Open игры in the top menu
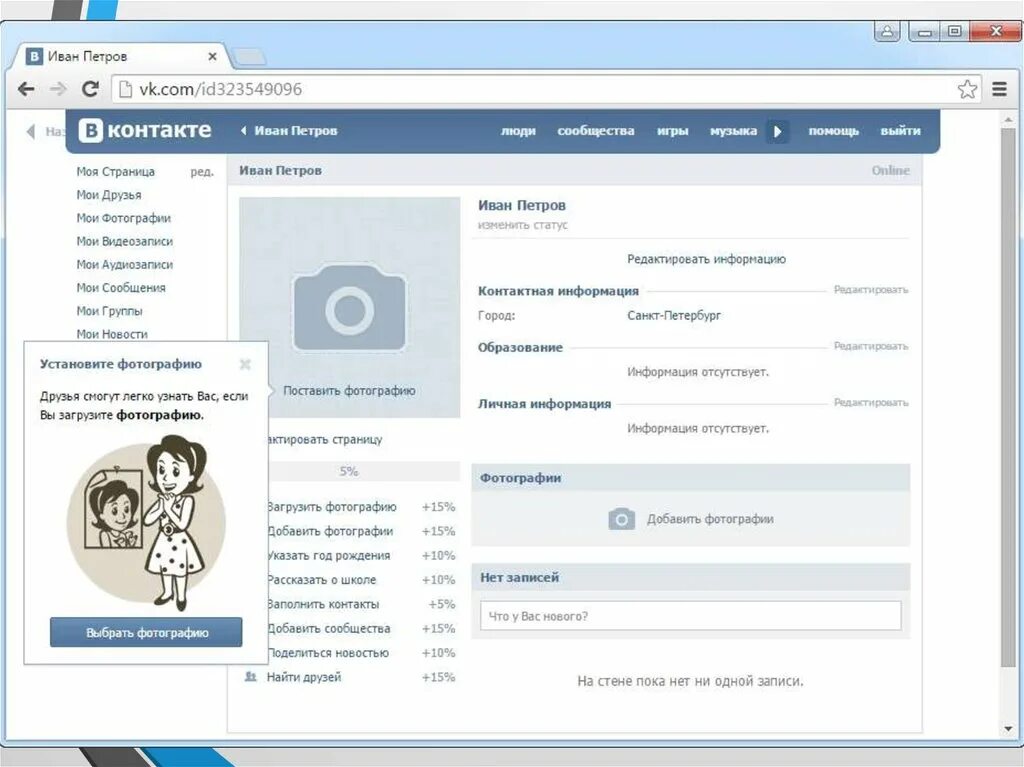The width and height of the screenshot is (1024, 767). tap(672, 131)
